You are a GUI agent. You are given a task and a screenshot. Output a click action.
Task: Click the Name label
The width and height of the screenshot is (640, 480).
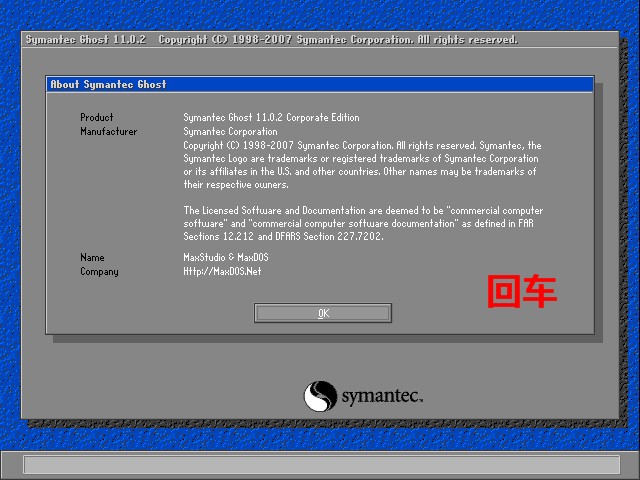[x=92, y=258]
